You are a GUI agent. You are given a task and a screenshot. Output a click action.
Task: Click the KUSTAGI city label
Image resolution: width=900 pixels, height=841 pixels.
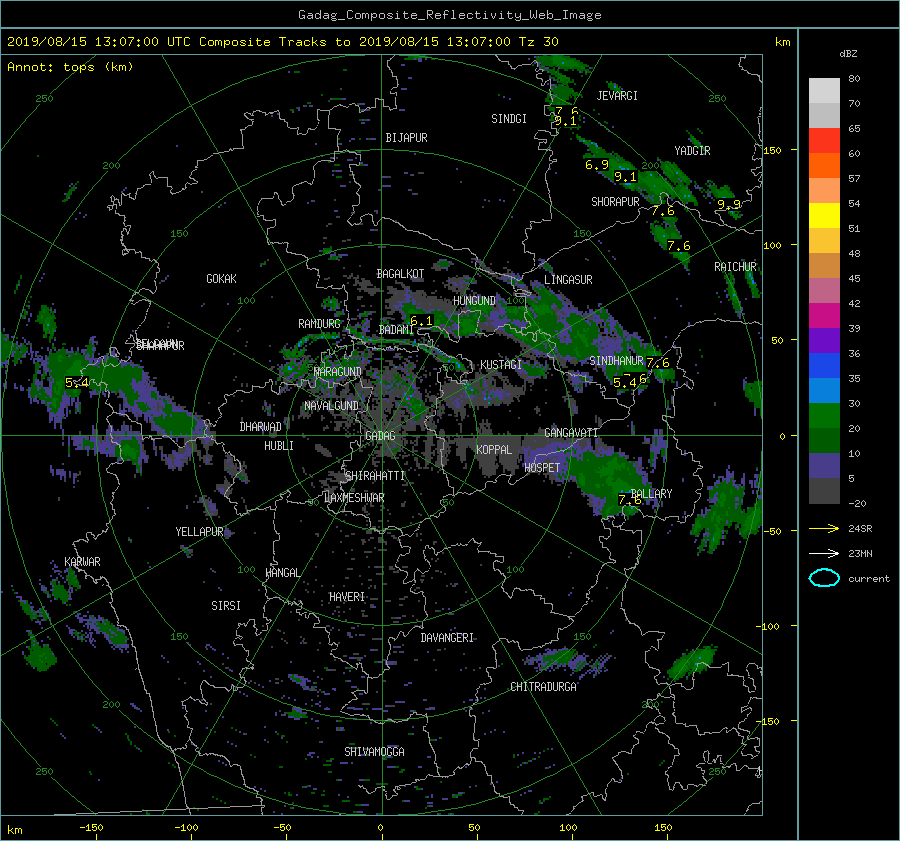pyautogui.click(x=501, y=365)
